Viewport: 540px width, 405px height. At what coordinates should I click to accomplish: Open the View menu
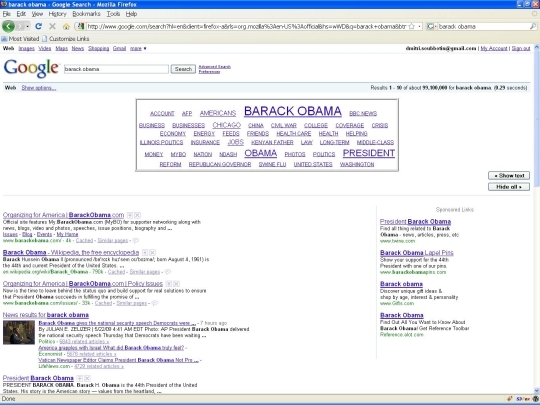coord(37,14)
